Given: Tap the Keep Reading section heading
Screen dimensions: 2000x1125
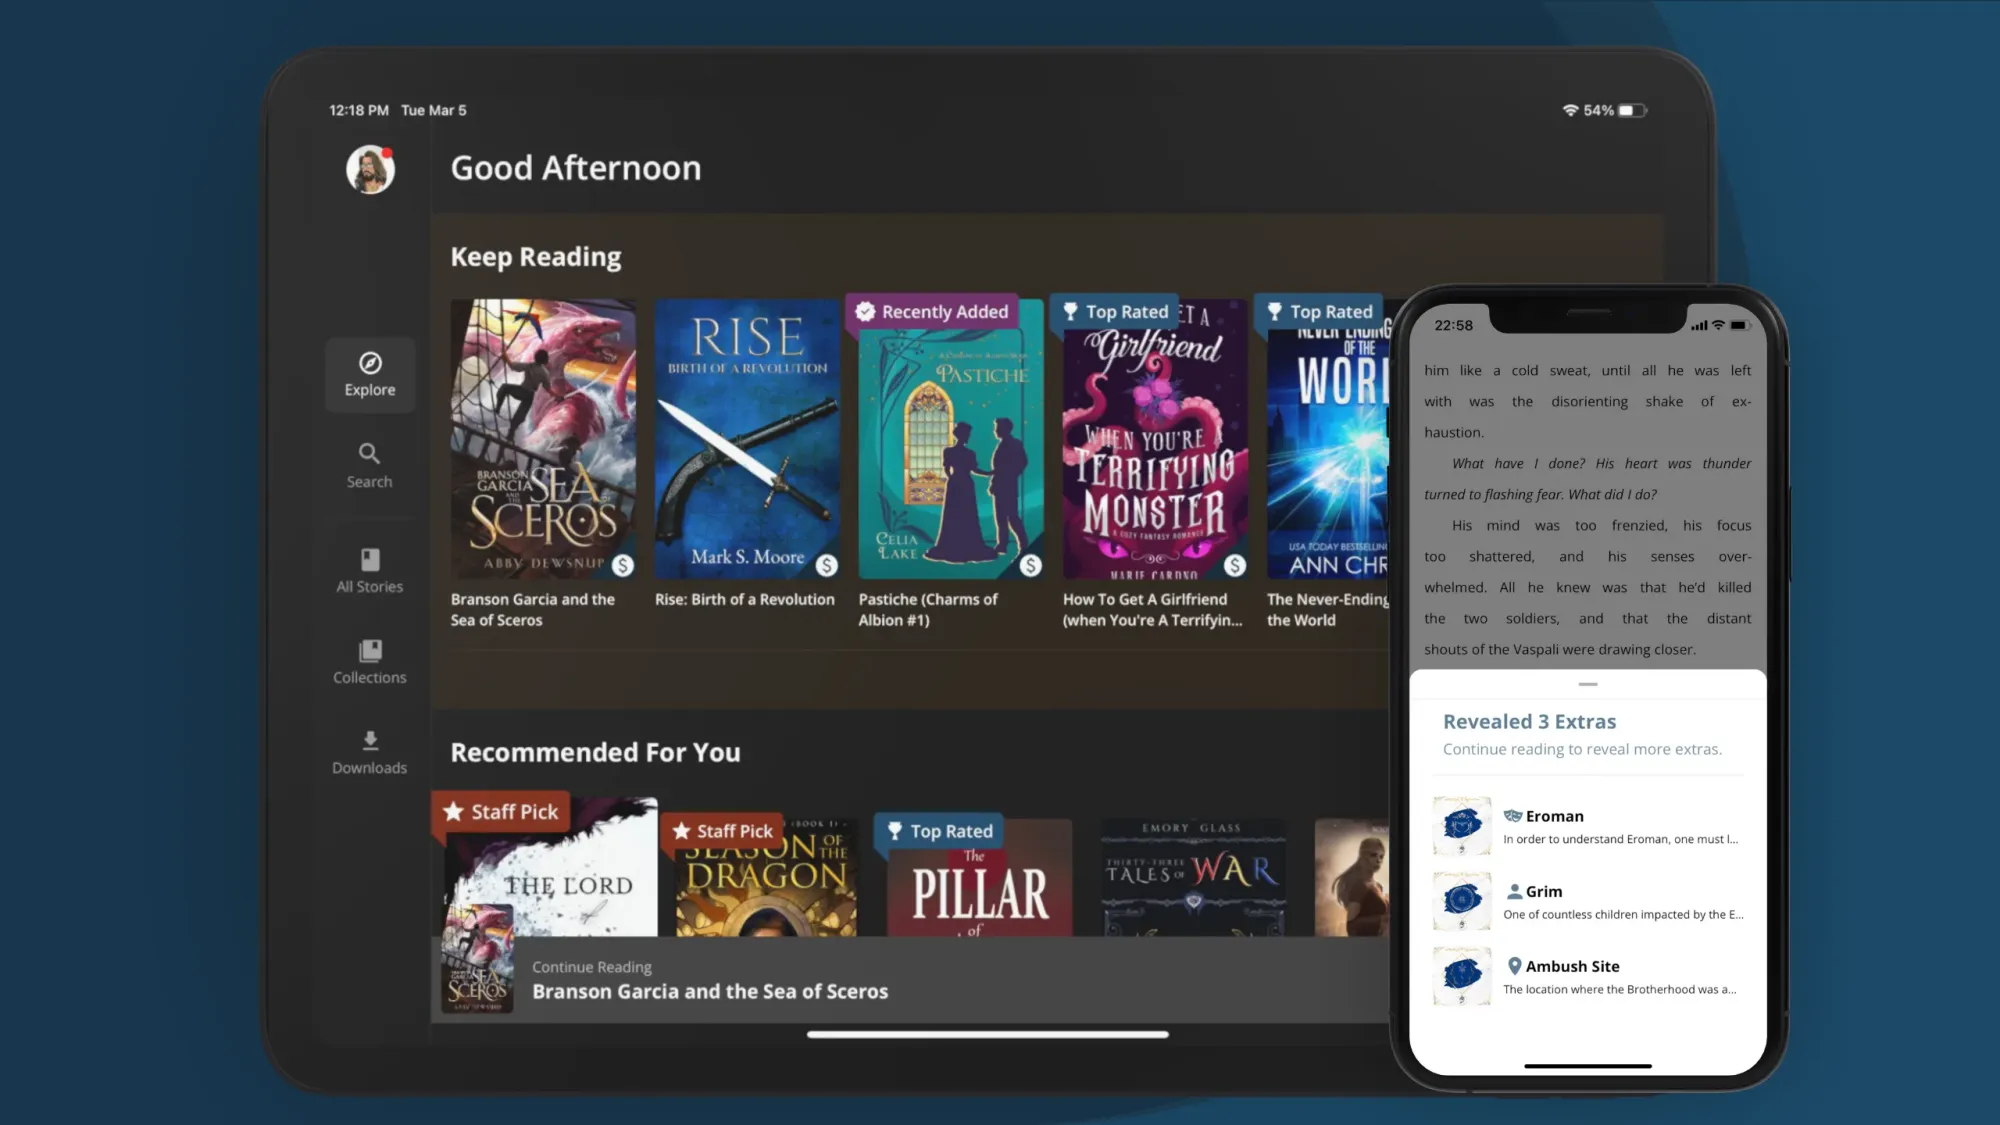Looking at the screenshot, I should (536, 257).
